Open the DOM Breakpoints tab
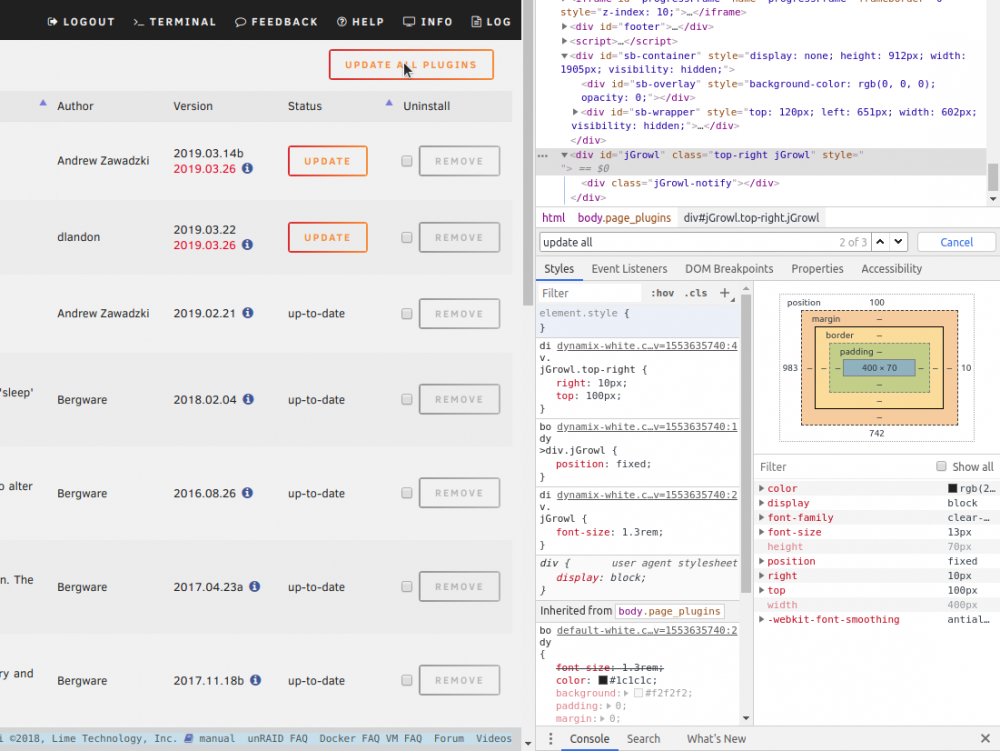This screenshot has height=751, width=1000. click(x=729, y=269)
